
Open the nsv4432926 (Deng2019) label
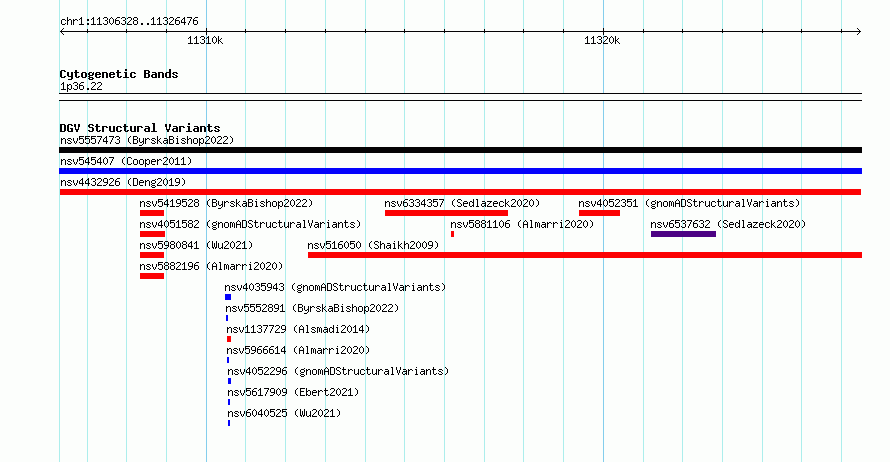tap(123, 182)
